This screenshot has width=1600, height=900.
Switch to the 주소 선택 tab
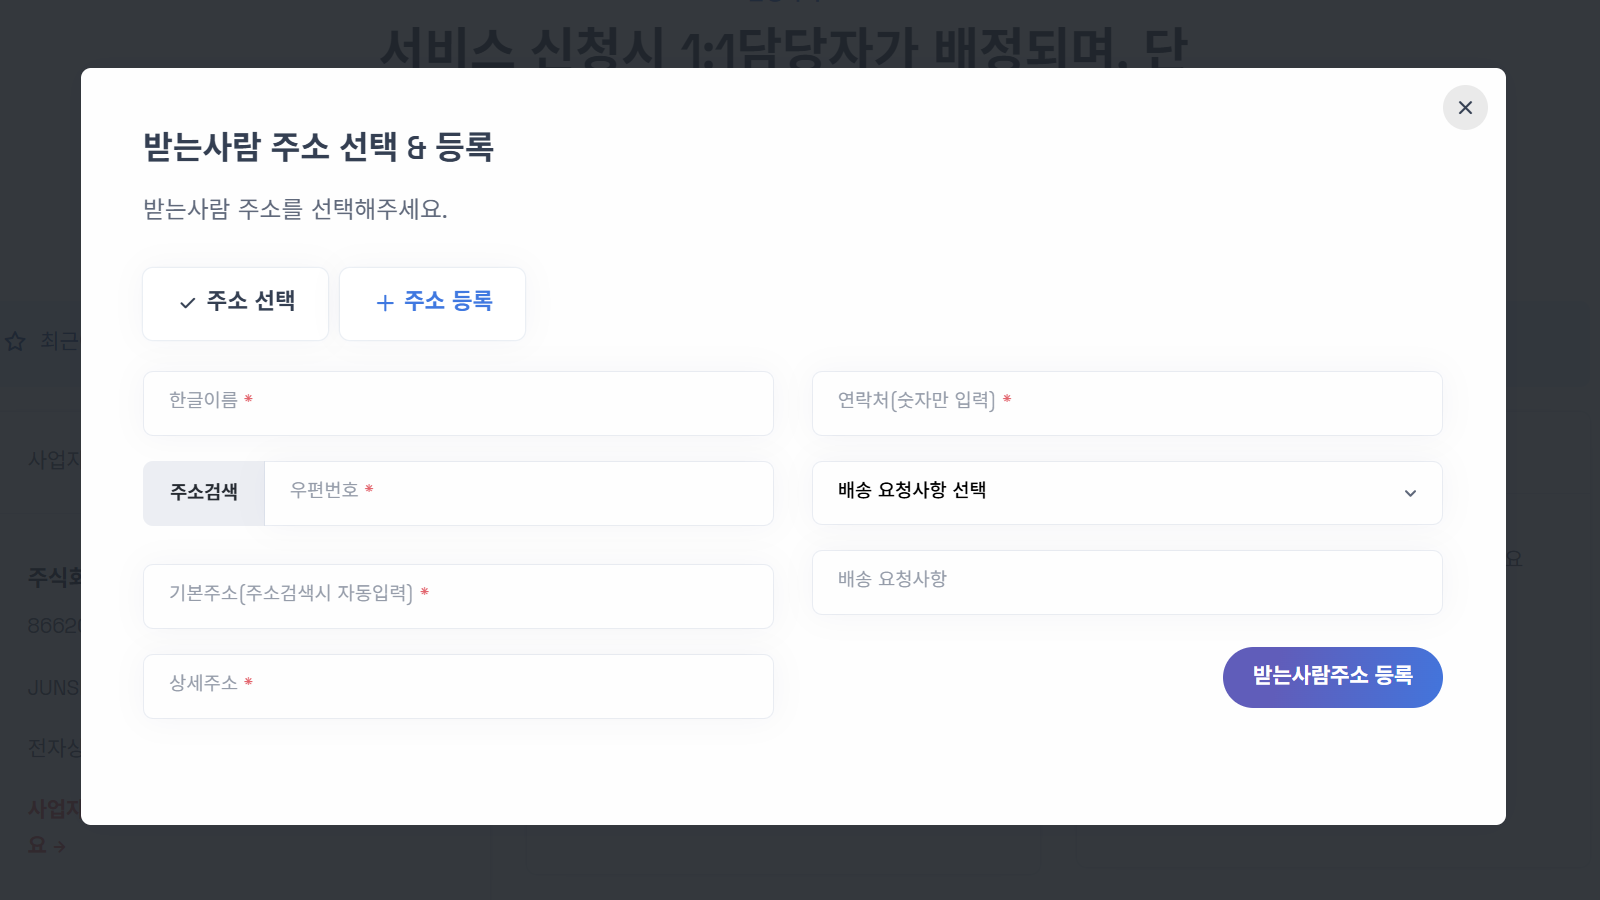point(235,303)
